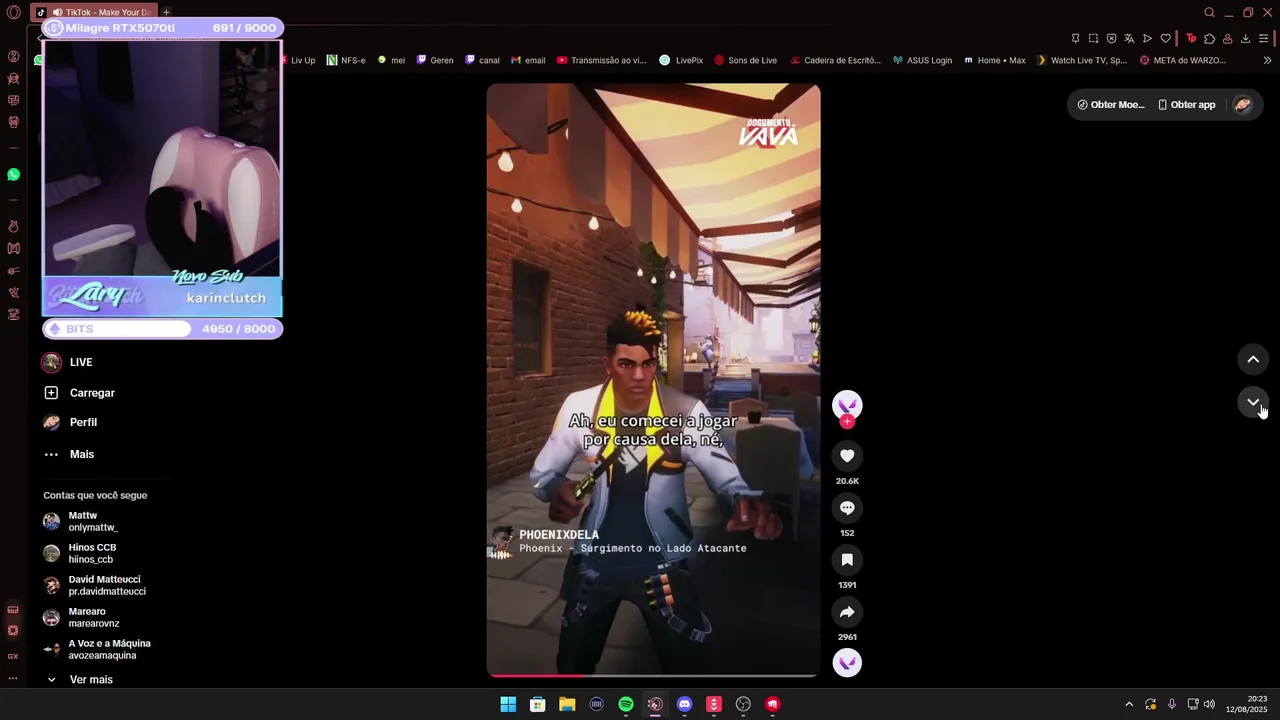Click the Obter app button
Viewport: 1280px width, 720px height.
1186,105
